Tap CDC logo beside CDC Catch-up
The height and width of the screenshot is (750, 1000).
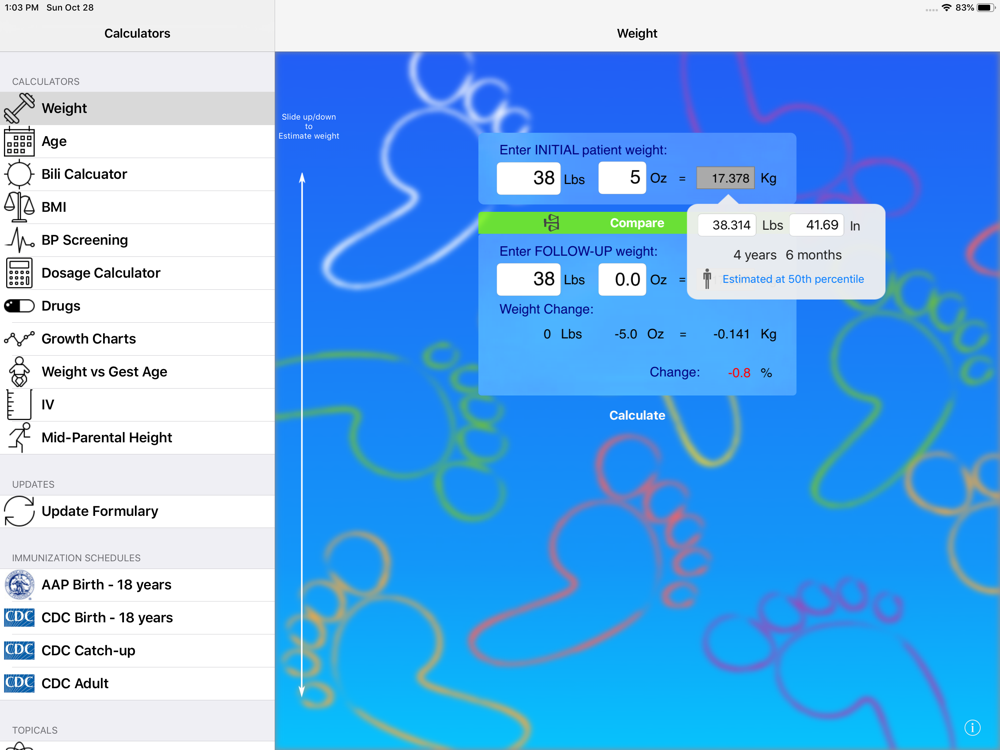[19, 650]
